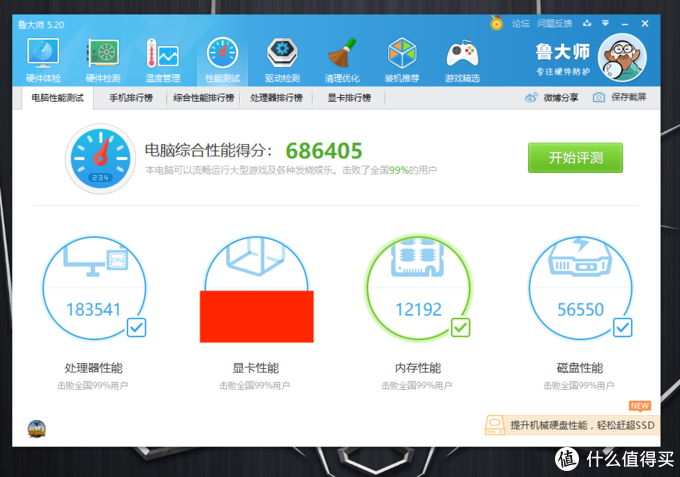Minimize the 鲁大师 window
The height and width of the screenshot is (477, 680).
(625, 24)
